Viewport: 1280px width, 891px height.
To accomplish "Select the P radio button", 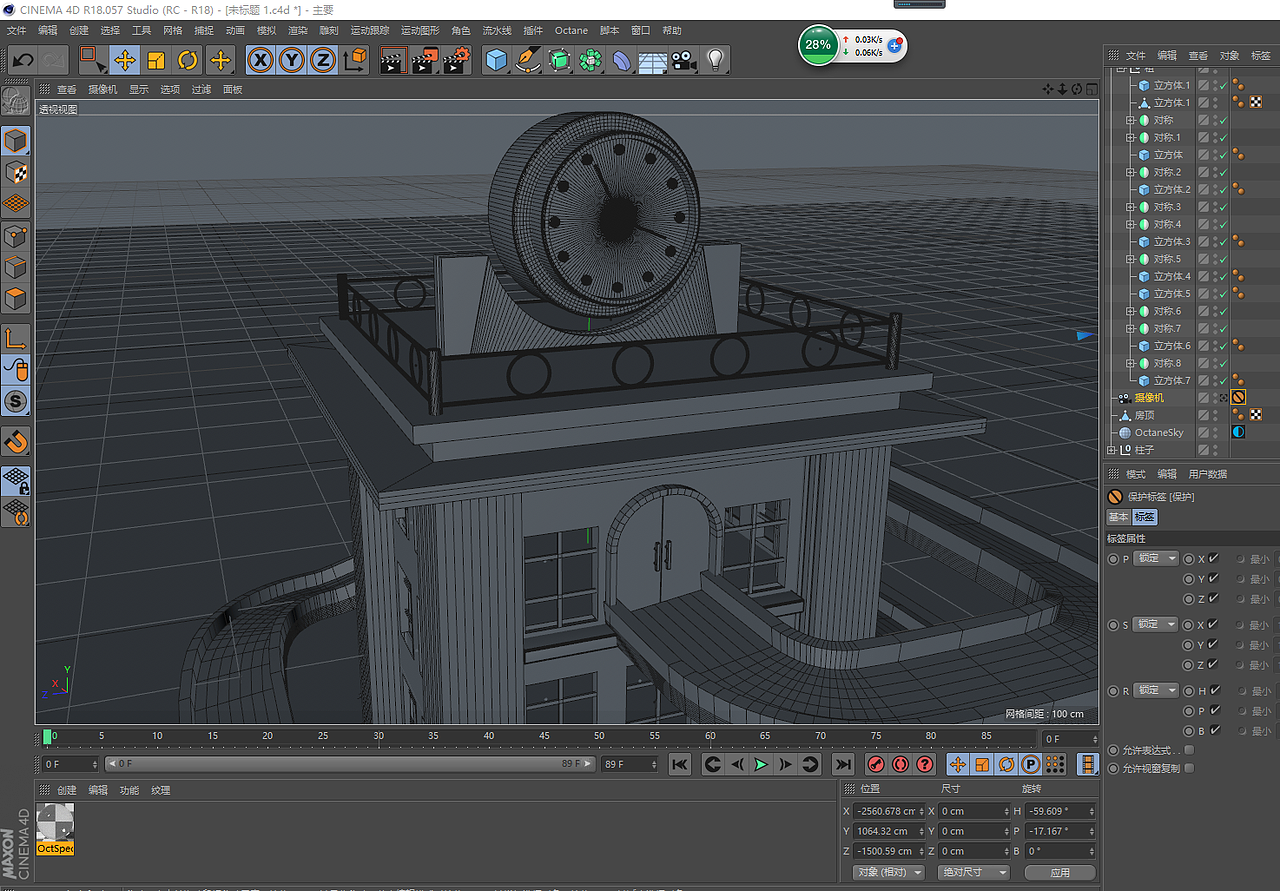I will (1113, 559).
